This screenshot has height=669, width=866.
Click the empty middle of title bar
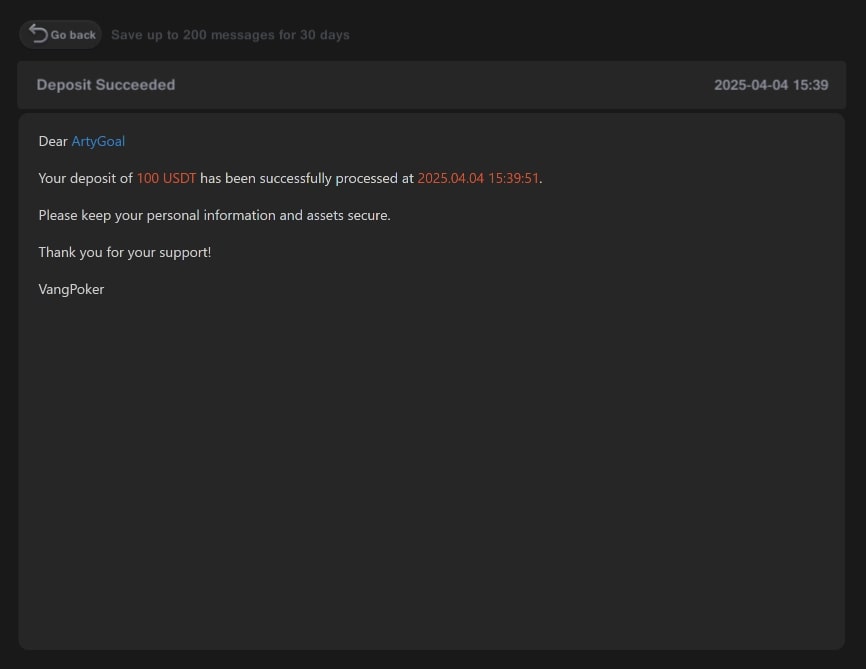(x=440, y=85)
